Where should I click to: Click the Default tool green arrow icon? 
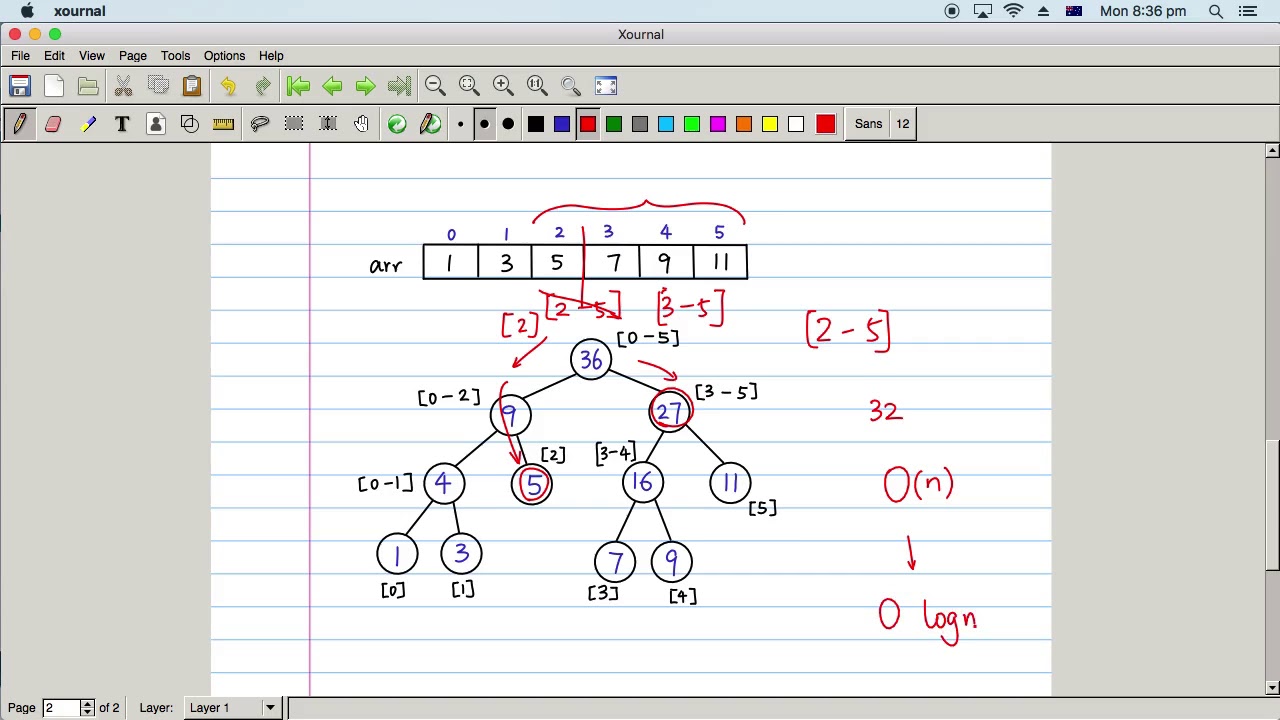397,124
